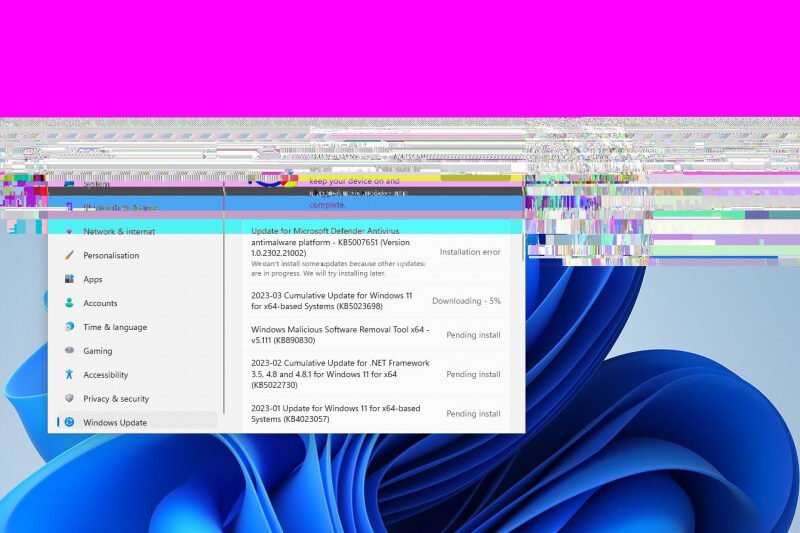Click Pending install status for KB5022730
800x533 pixels.
[473, 374]
